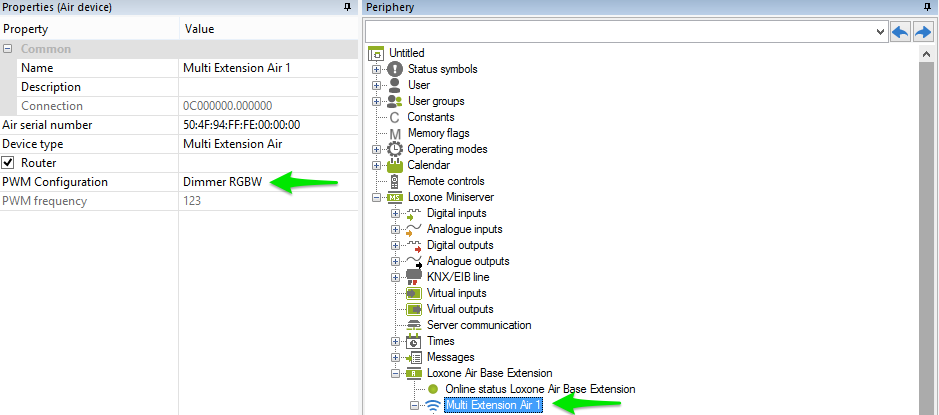
Task: Click the Digital outputs icon
Action: click(x=414, y=246)
